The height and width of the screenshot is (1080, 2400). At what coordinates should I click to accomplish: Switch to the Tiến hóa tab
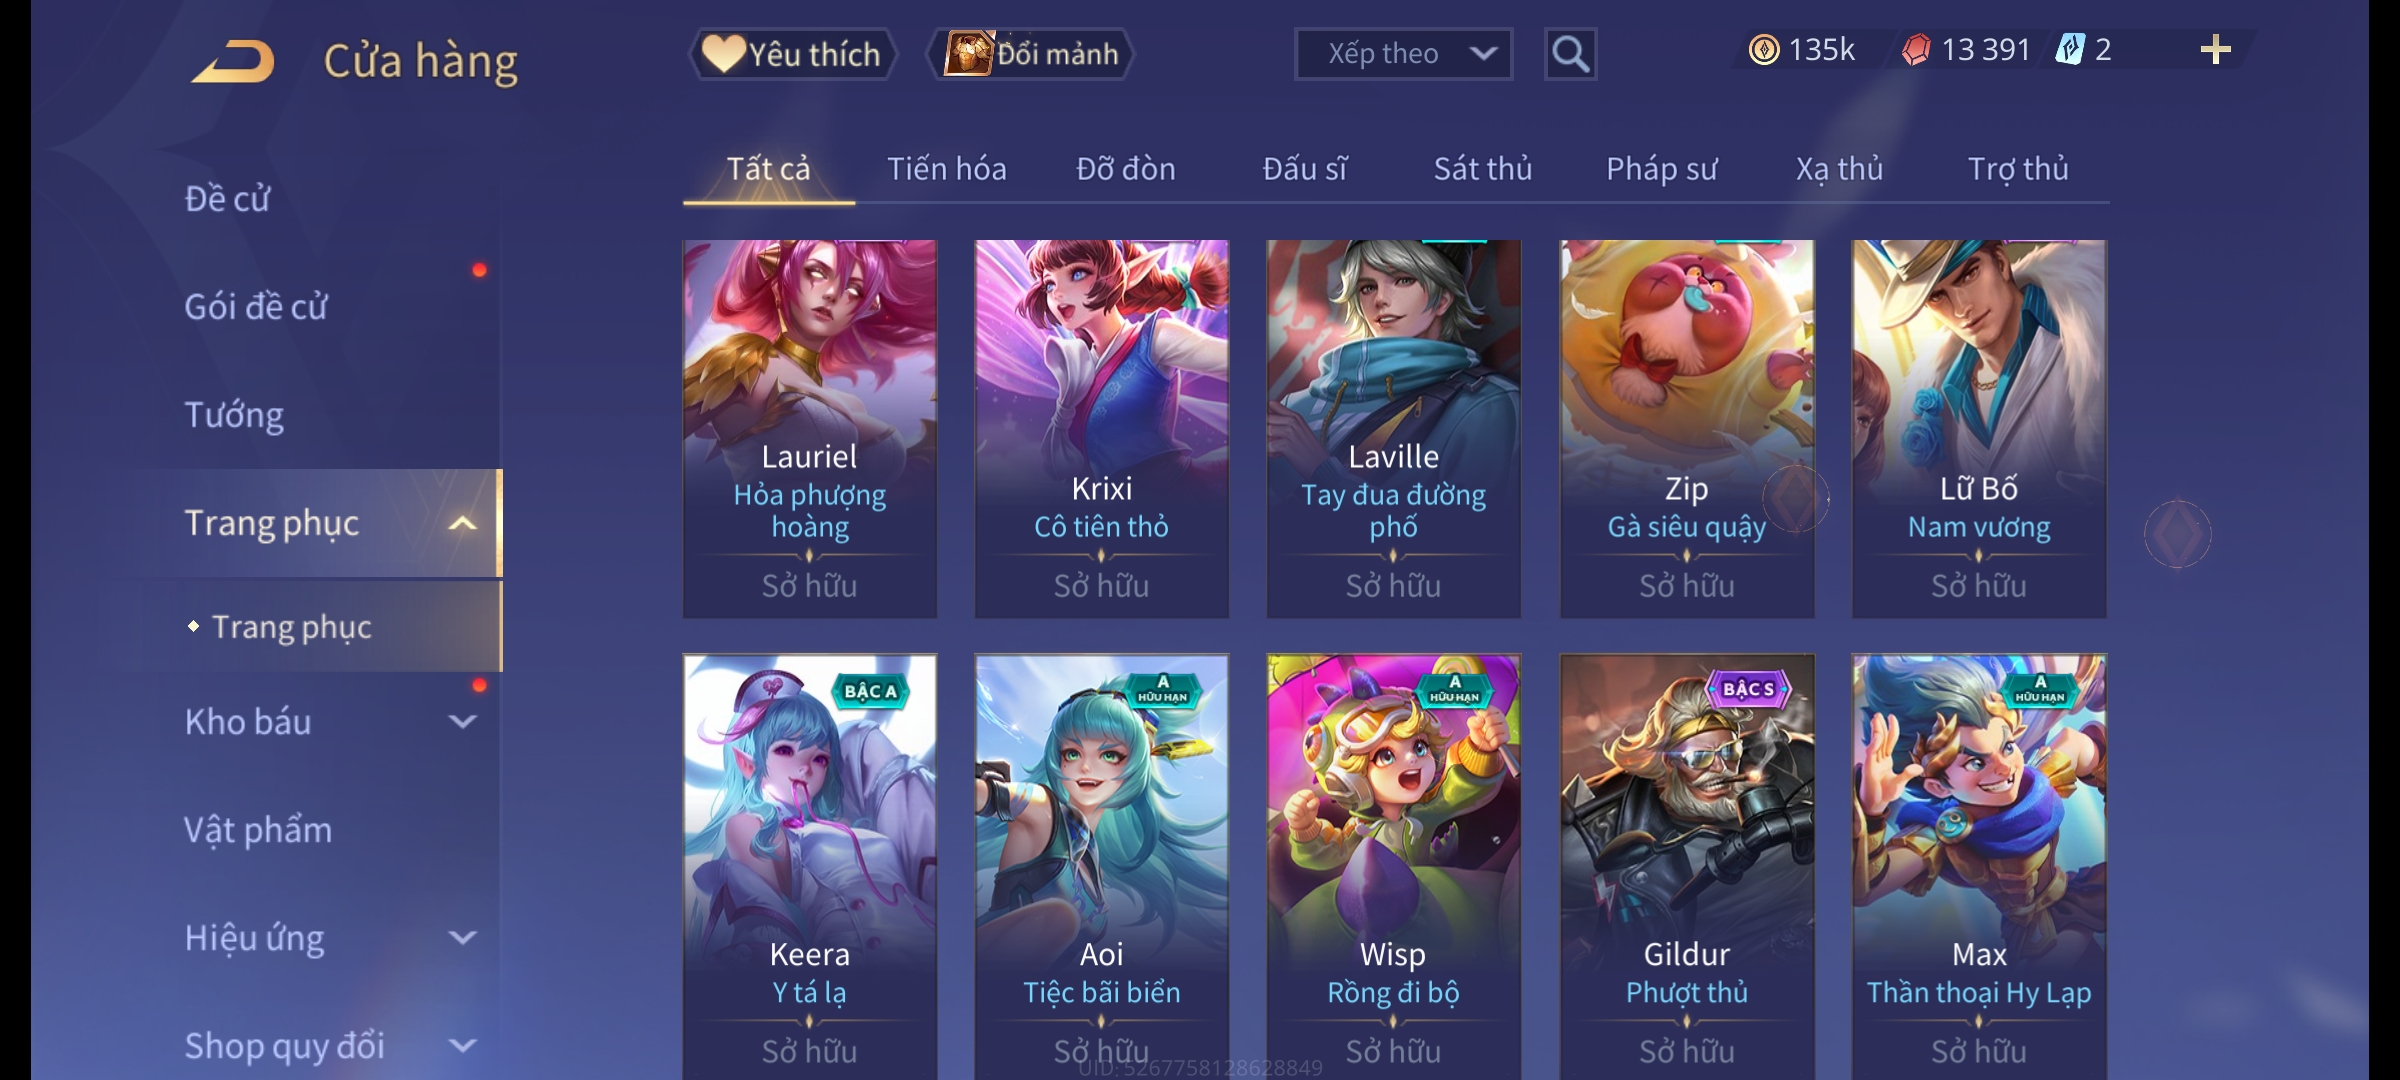pyautogui.click(x=946, y=169)
